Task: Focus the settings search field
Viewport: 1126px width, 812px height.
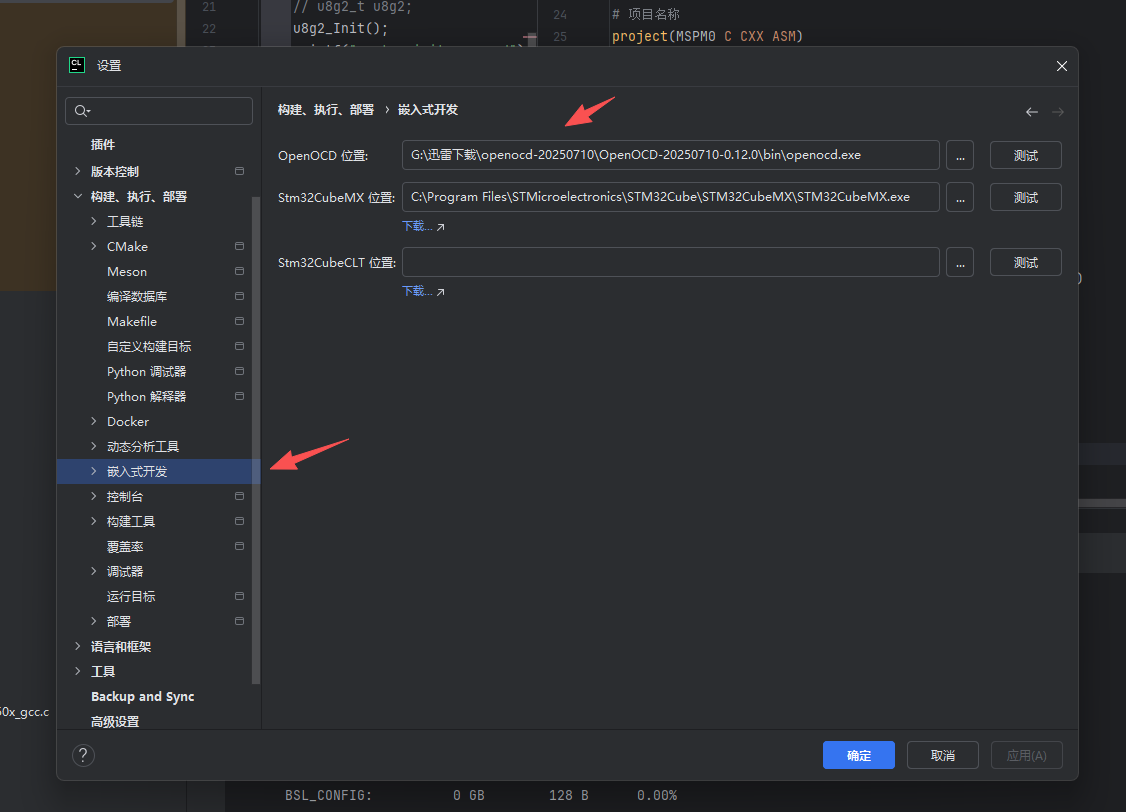Action: (159, 111)
